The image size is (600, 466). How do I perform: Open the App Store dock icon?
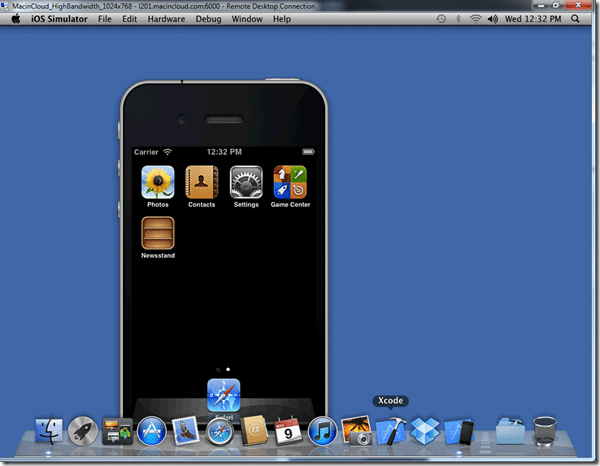[x=152, y=431]
